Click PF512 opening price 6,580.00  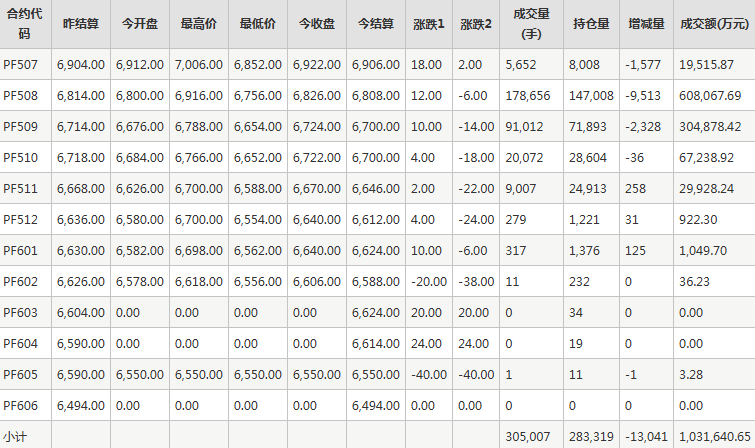[140, 220]
